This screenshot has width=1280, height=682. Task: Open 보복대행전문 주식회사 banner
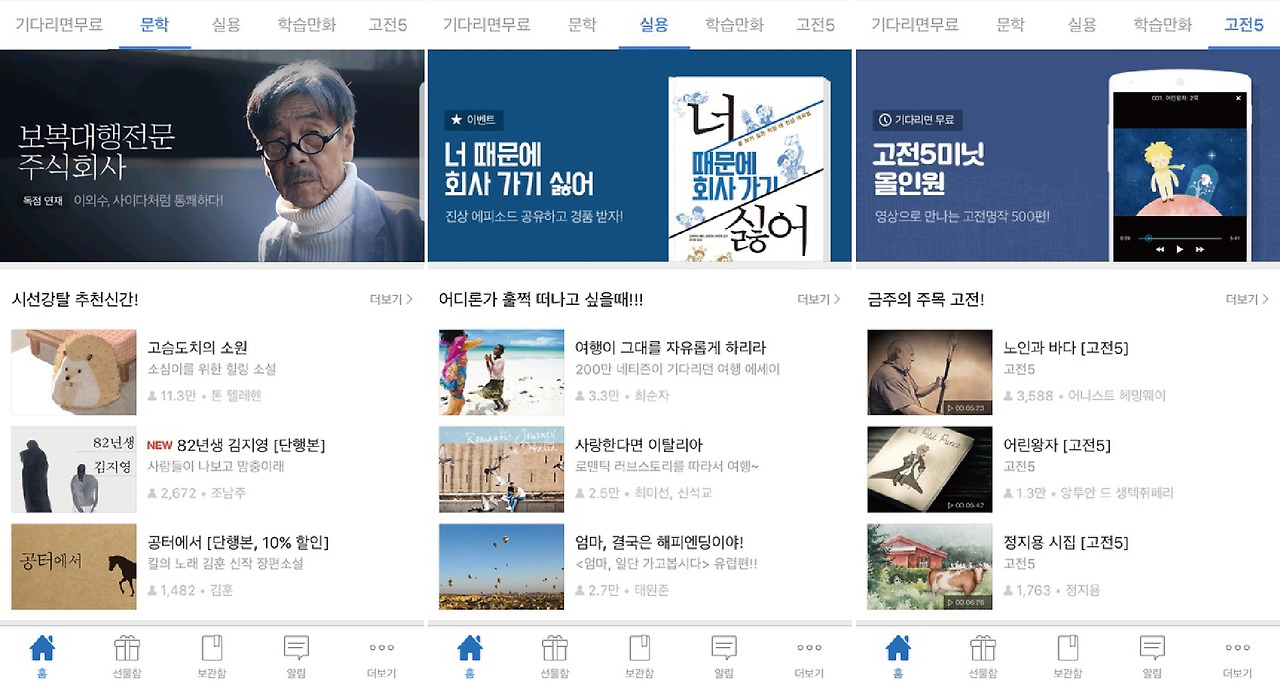[x=212, y=155]
